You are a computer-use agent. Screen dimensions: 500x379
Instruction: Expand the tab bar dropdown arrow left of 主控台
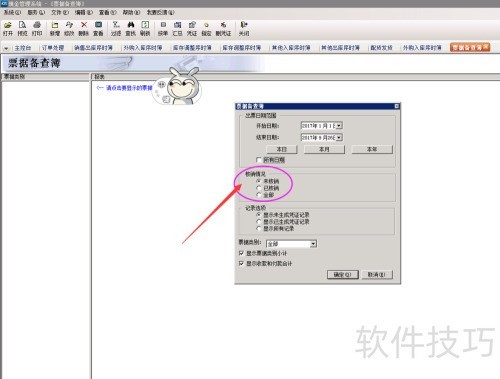(x=6, y=48)
